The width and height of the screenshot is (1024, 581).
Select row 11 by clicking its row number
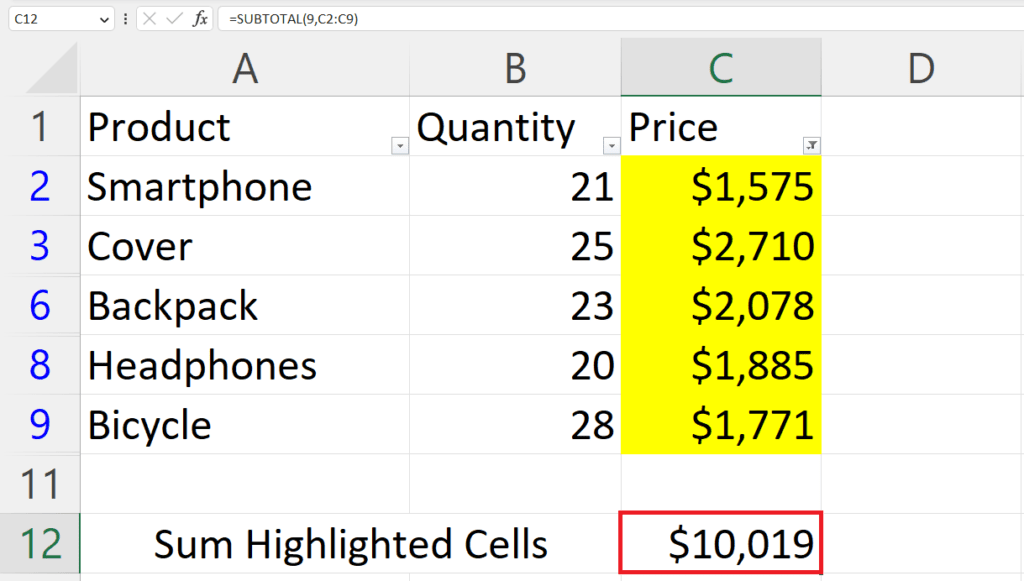click(40, 483)
